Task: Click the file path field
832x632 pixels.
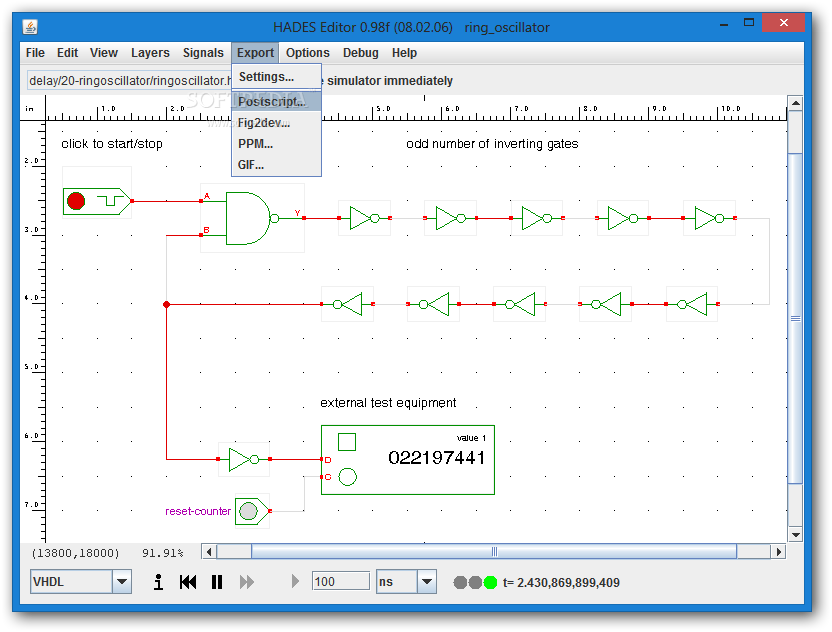Action: 129,81
